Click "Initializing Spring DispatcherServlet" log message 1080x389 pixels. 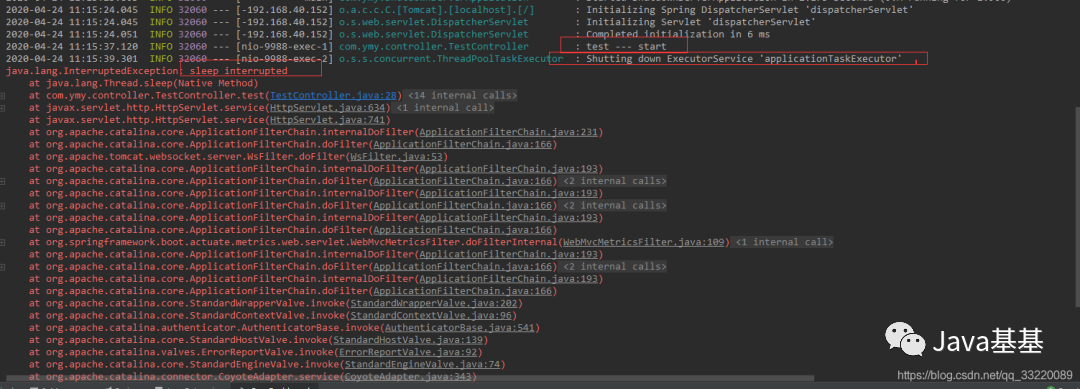coord(750,10)
